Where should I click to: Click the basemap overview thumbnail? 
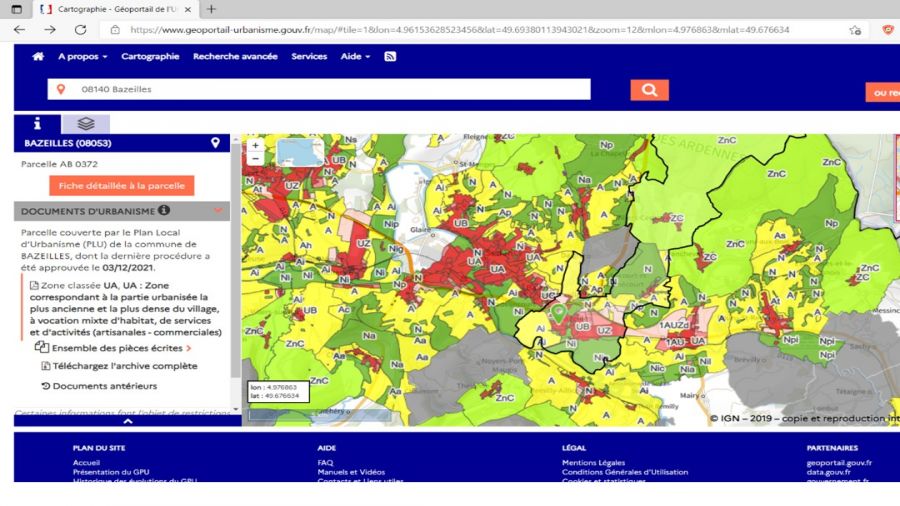point(300,152)
